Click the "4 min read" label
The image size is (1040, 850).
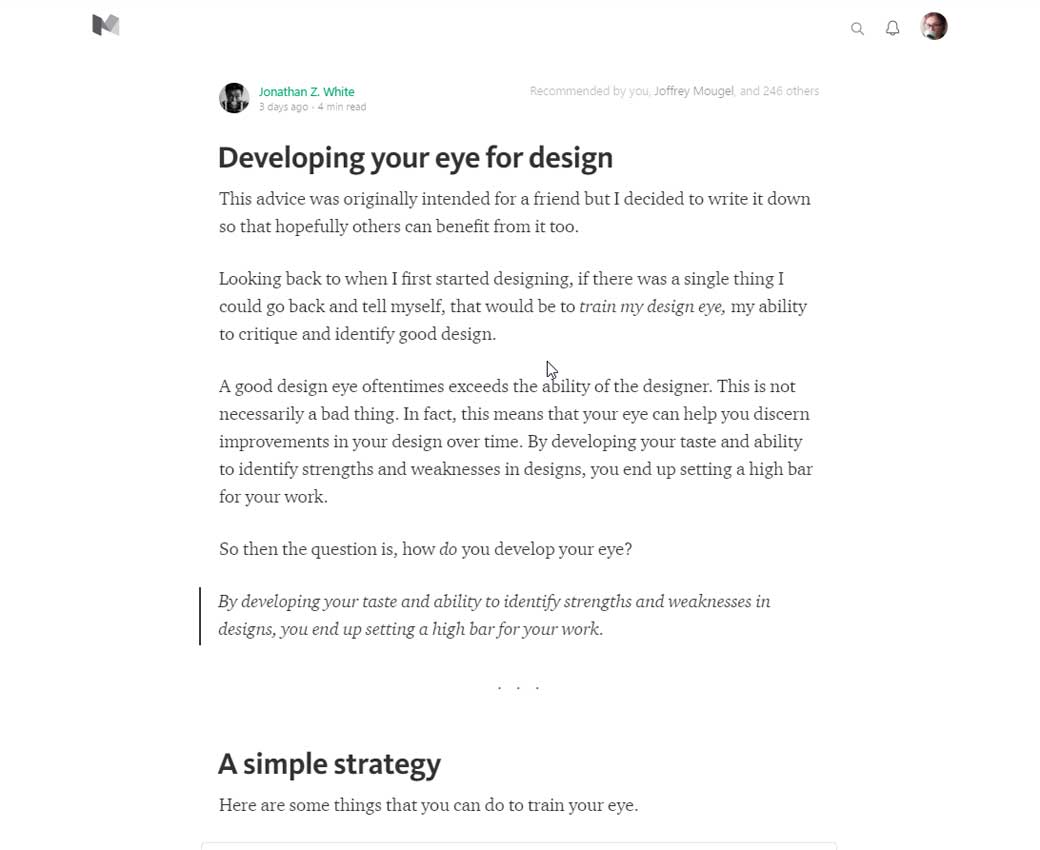(x=342, y=107)
